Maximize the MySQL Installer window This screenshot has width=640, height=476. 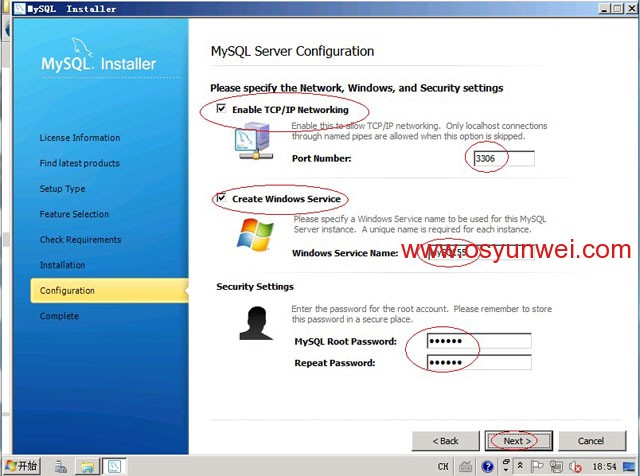(x=618, y=8)
